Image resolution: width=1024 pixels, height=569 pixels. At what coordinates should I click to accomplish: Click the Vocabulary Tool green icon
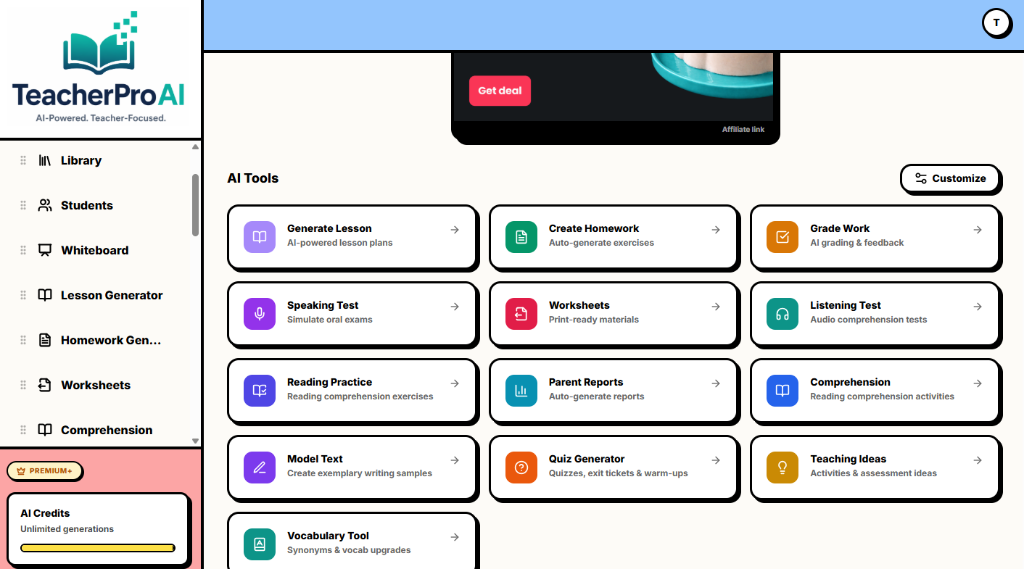[259, 544]
